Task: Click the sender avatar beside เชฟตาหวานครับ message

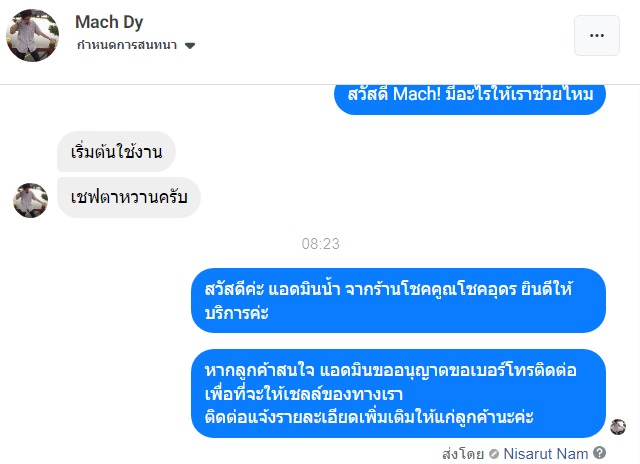Action: [x=30, y=200]
